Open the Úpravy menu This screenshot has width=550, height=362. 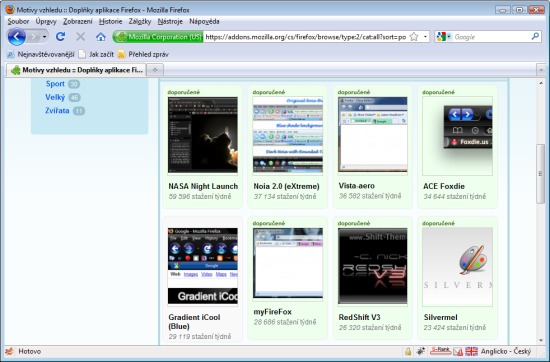(x=46, y=21)
